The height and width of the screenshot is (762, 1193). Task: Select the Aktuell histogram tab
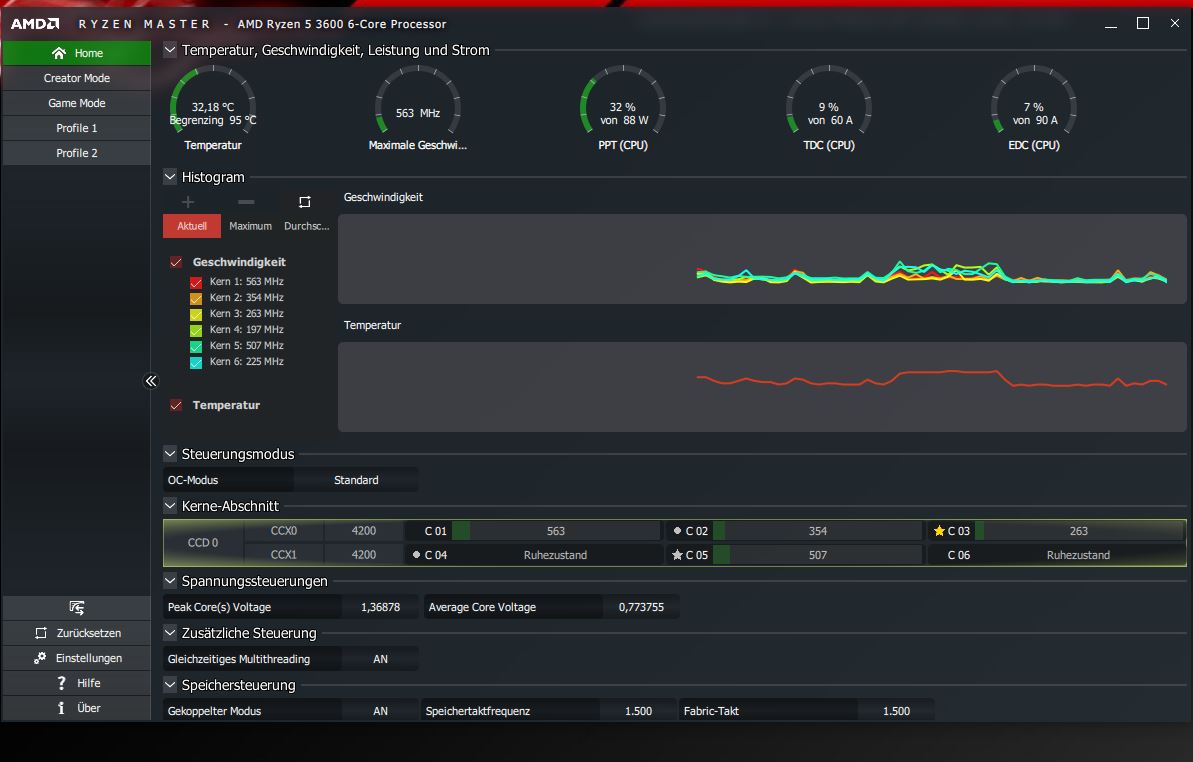coord(192,226)
